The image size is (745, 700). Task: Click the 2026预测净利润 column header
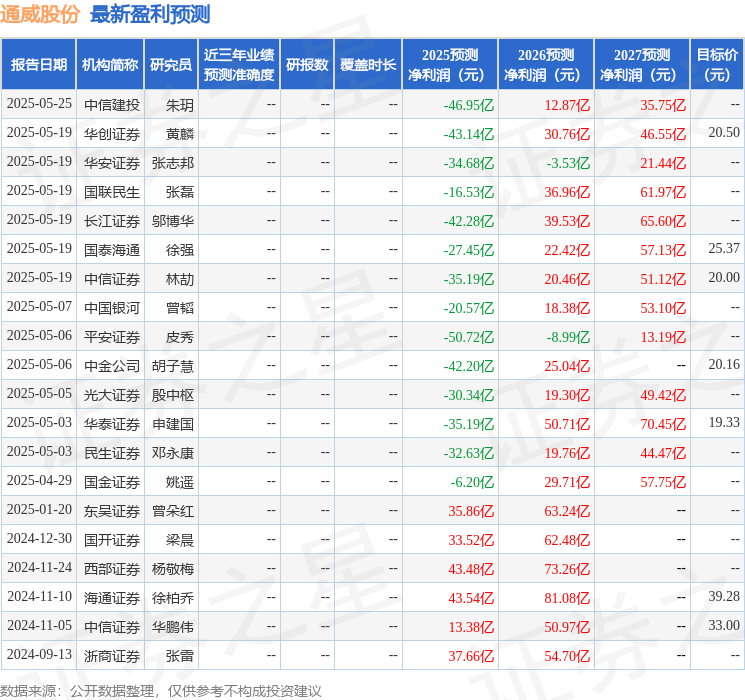pyautogui.click(x=545, y=65)
